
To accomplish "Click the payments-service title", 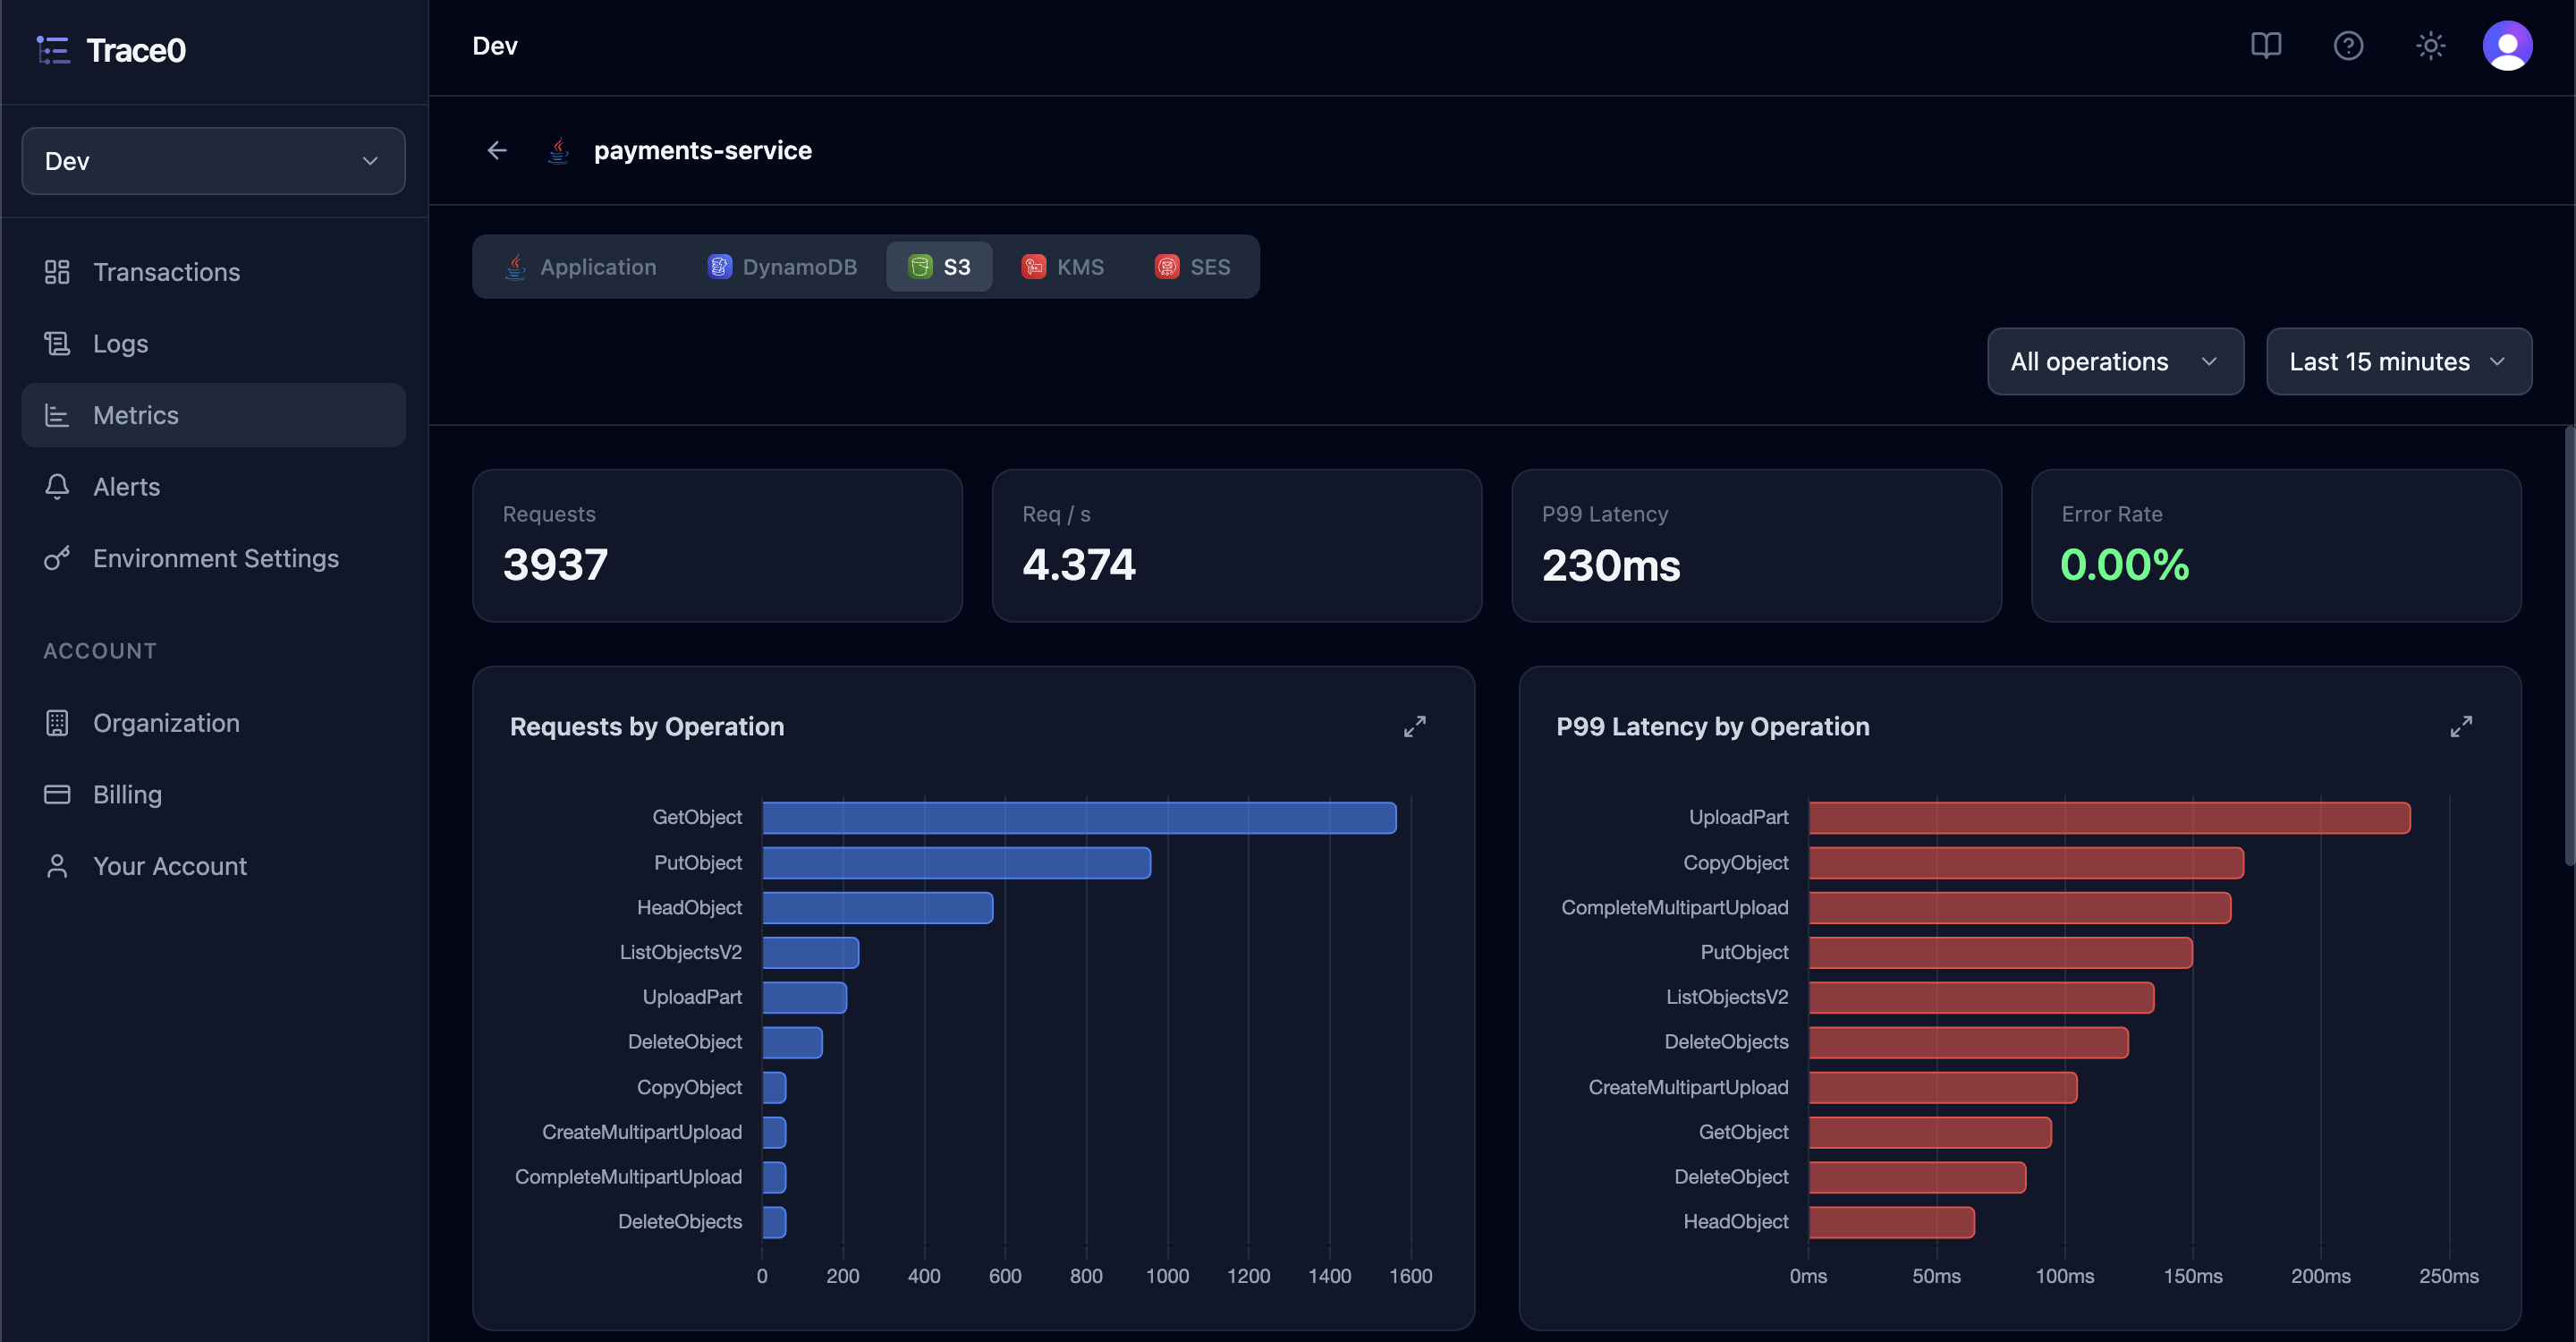I will click(x=703, y=150).
